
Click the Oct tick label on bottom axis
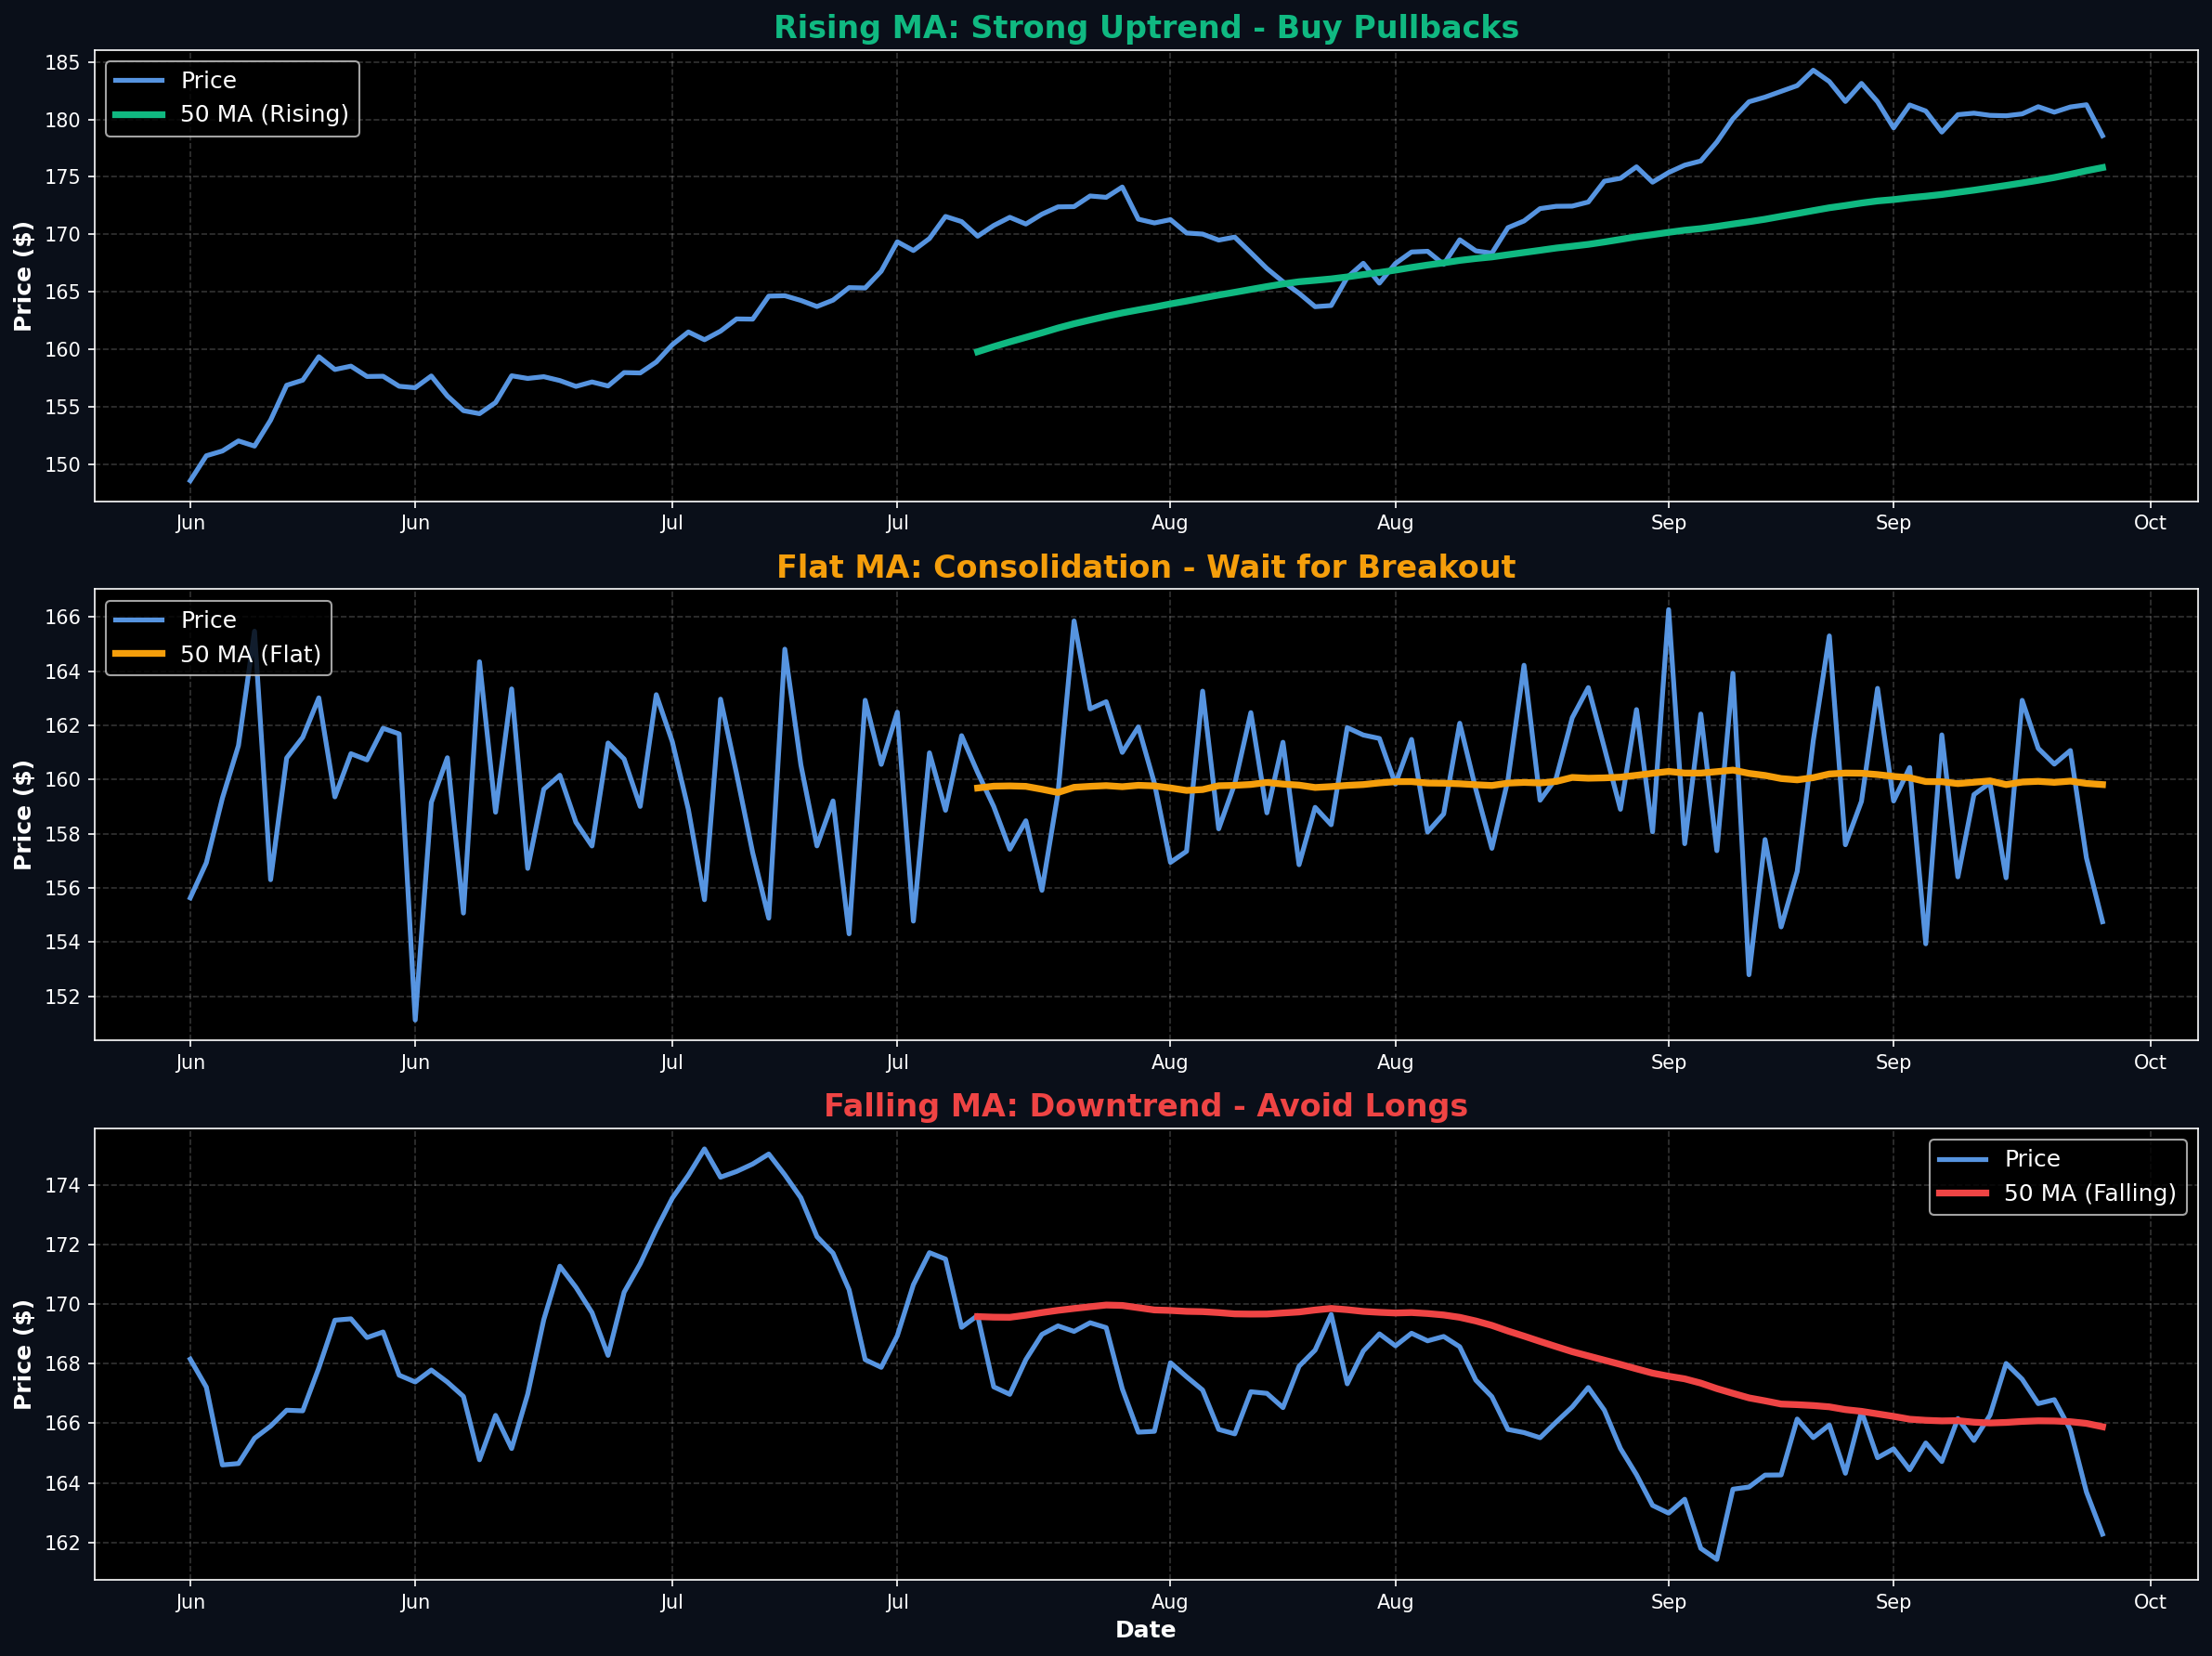pos(2150,1601)
